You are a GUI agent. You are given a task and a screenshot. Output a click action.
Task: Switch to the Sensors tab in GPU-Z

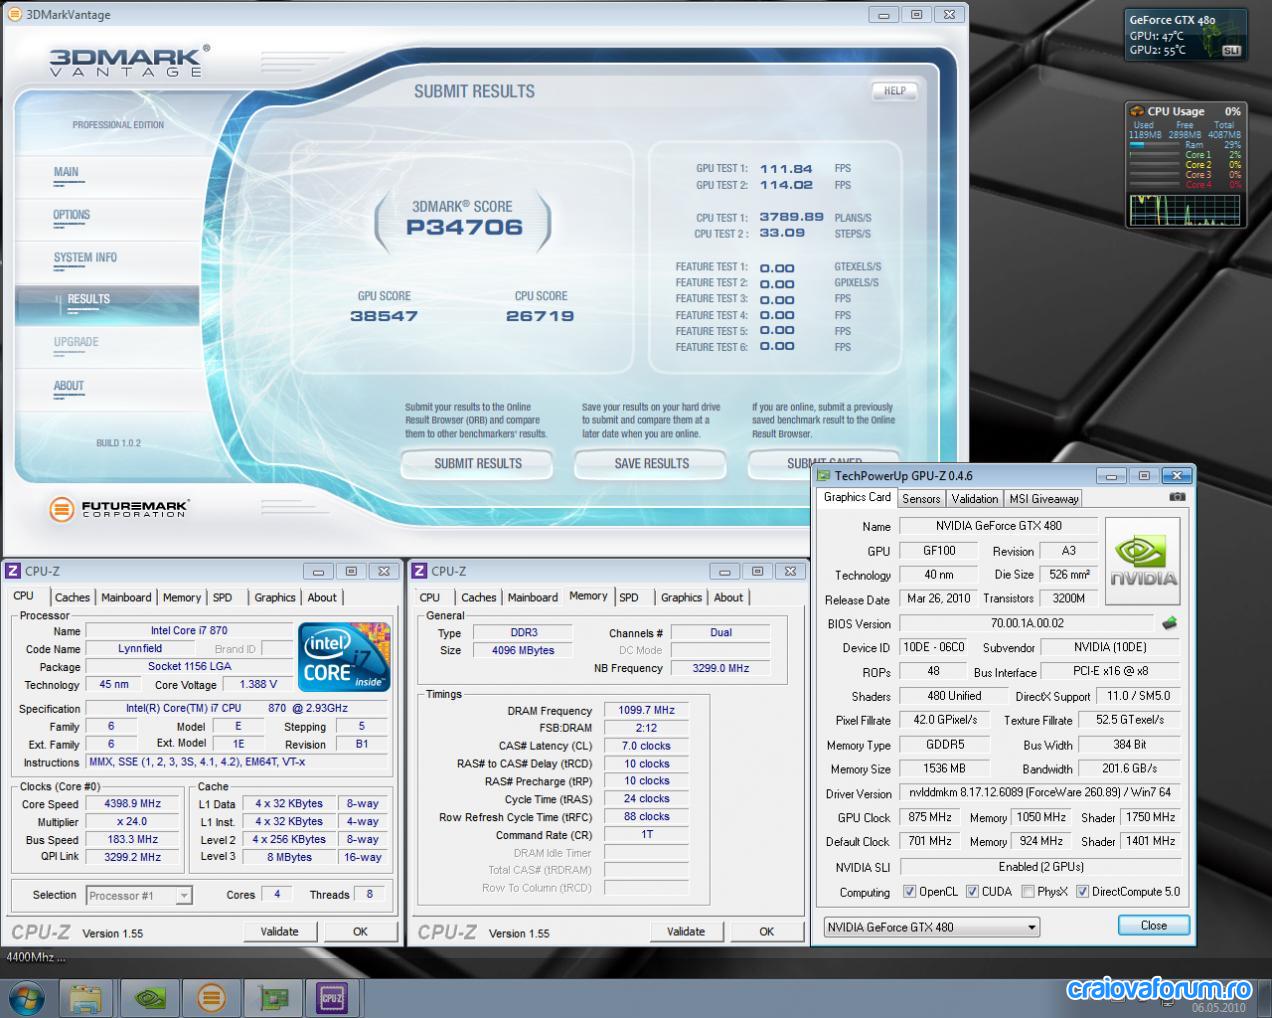point(921,499)
